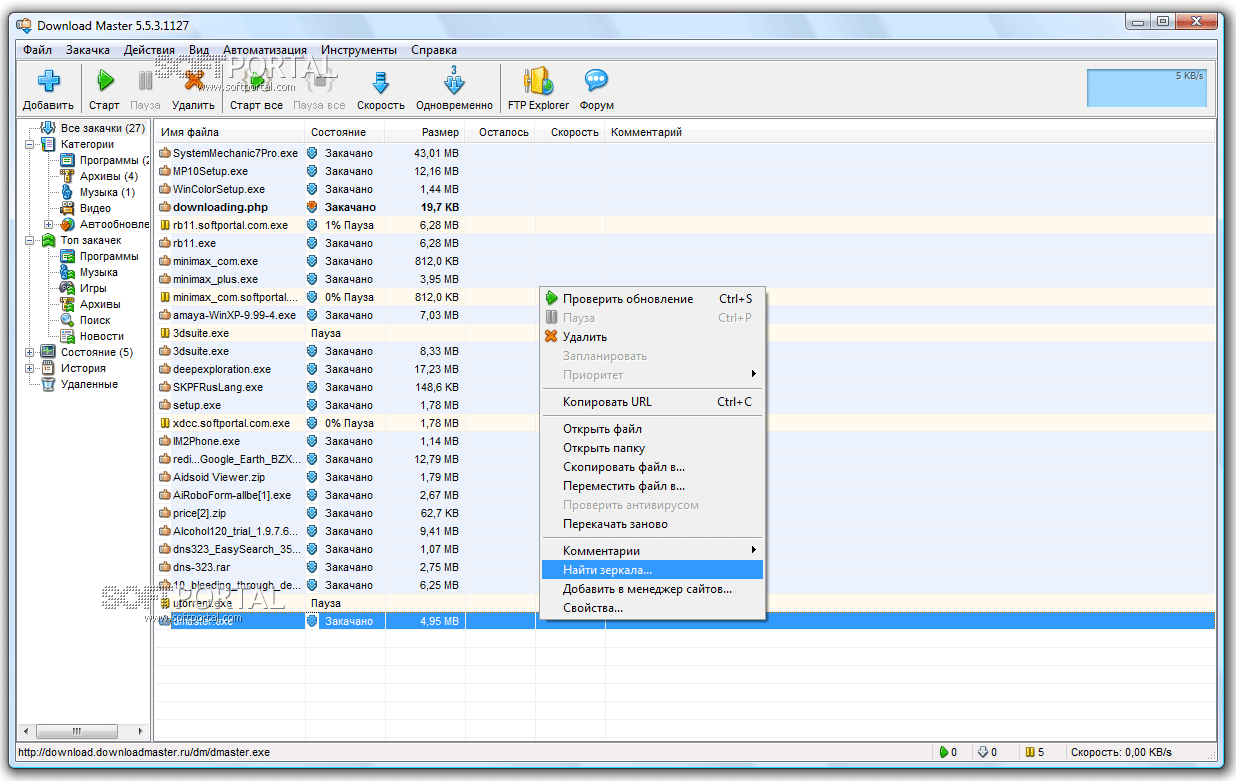Viewport: 1236px width, 781px height.
Task: Open the Скорость speed toolbar icon
Action: point(380,82)
